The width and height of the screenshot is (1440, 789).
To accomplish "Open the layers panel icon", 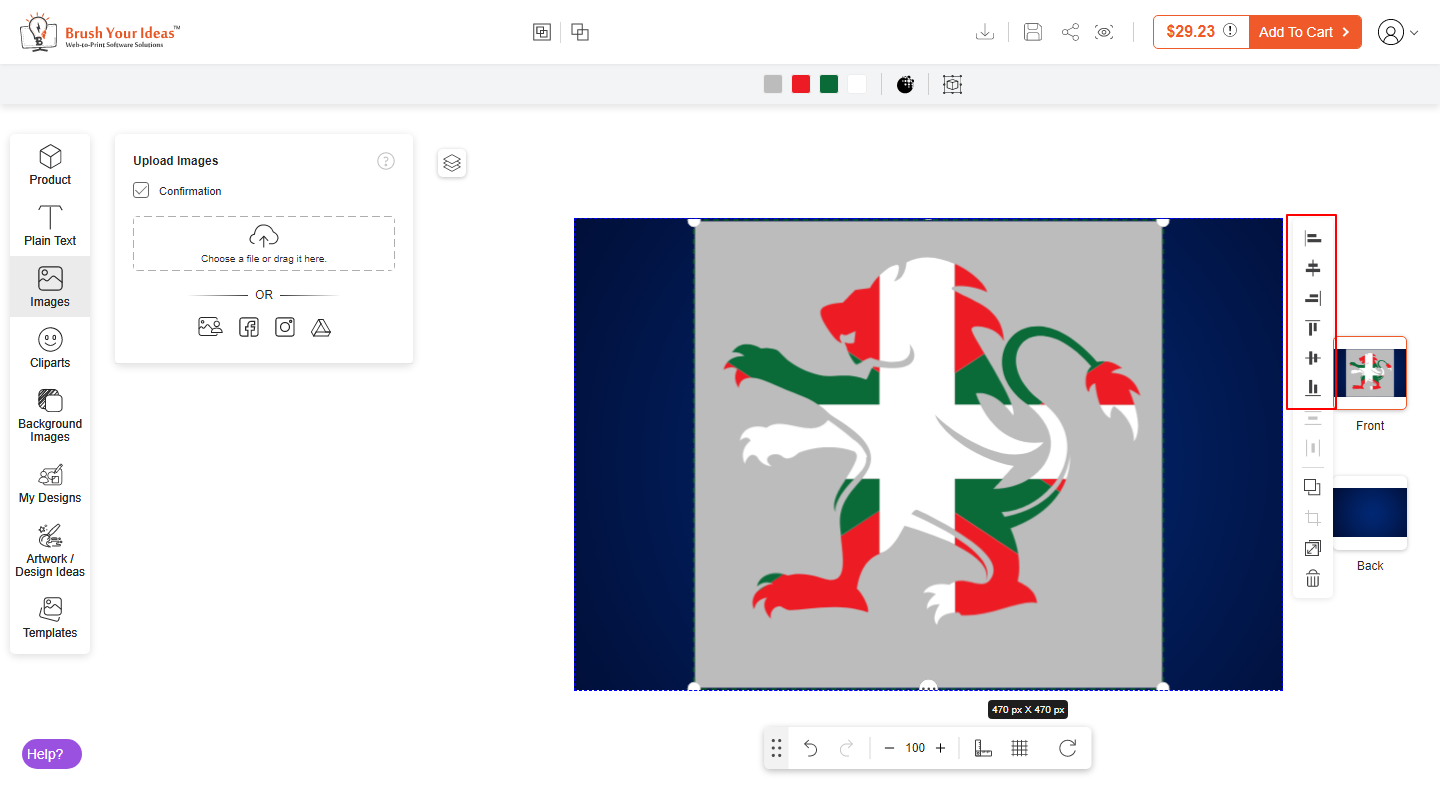I will click(x=452, y=163).
